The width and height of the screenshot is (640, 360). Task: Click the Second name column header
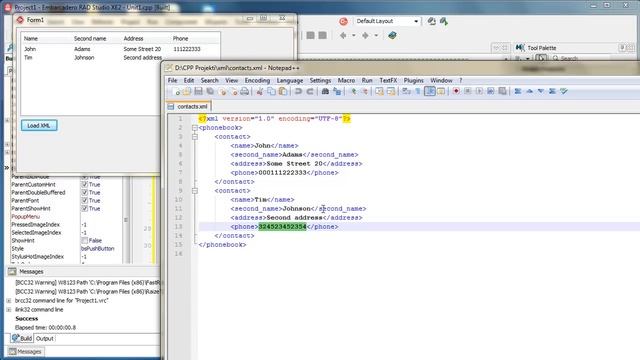coord(90,38)
